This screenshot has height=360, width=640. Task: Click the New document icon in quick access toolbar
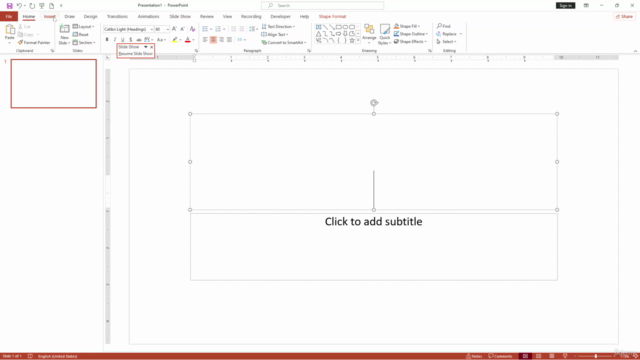point(51,6)
